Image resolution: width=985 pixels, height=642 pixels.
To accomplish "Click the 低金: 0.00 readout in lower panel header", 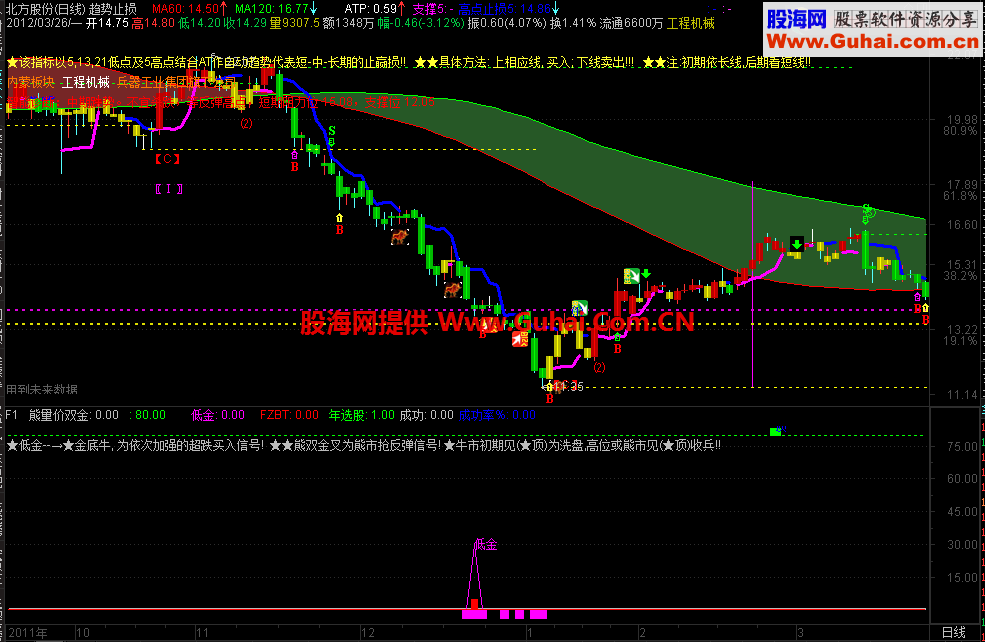I will coord(217,415).
